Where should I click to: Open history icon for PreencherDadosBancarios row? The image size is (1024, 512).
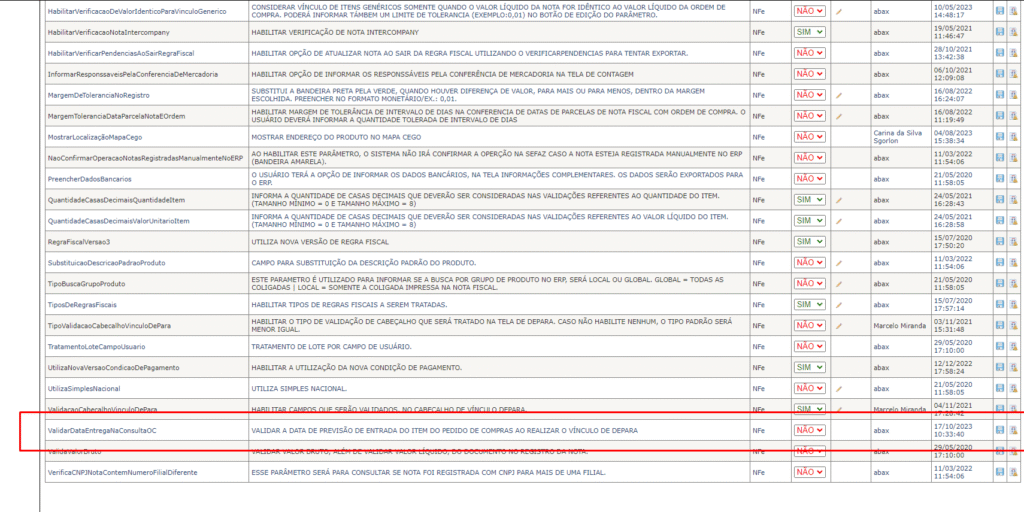point(1013,179)
